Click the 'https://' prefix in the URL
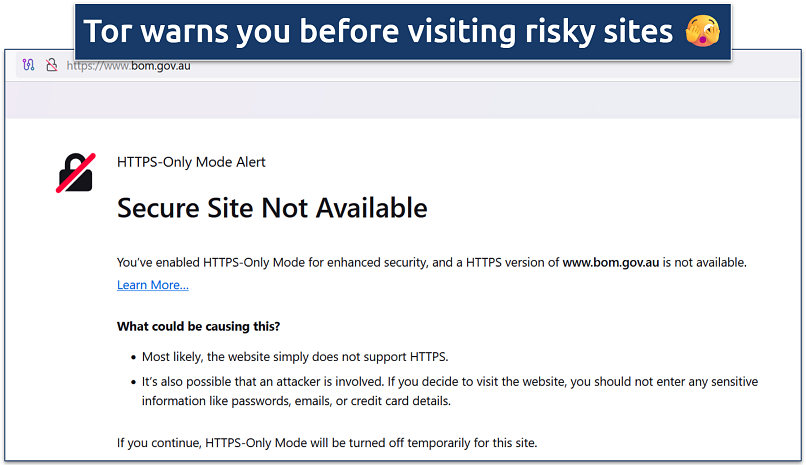 click(80, 66)
